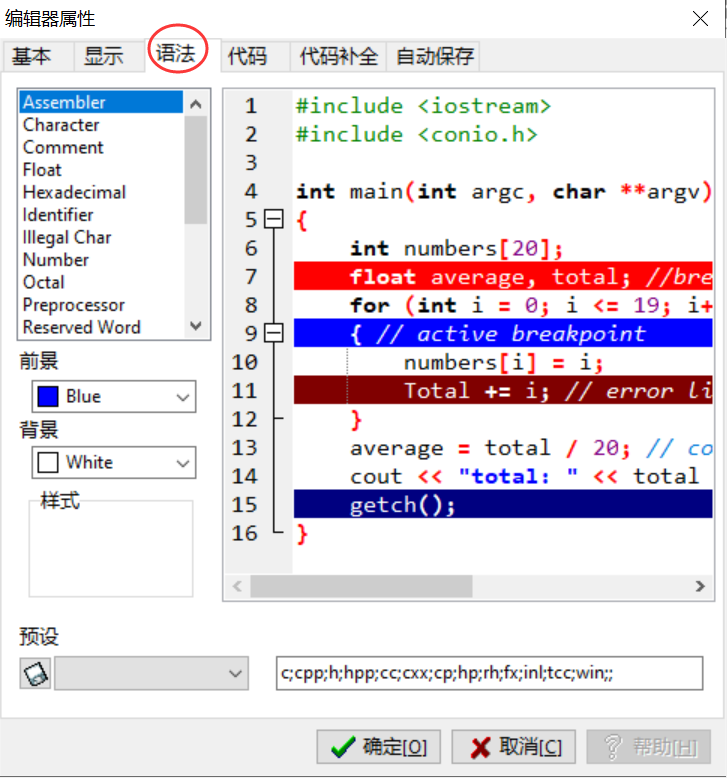The height and width of the screenshot is (778, 727).
Task: Click the numbers[i] = i; line
Action: [503, 362]
